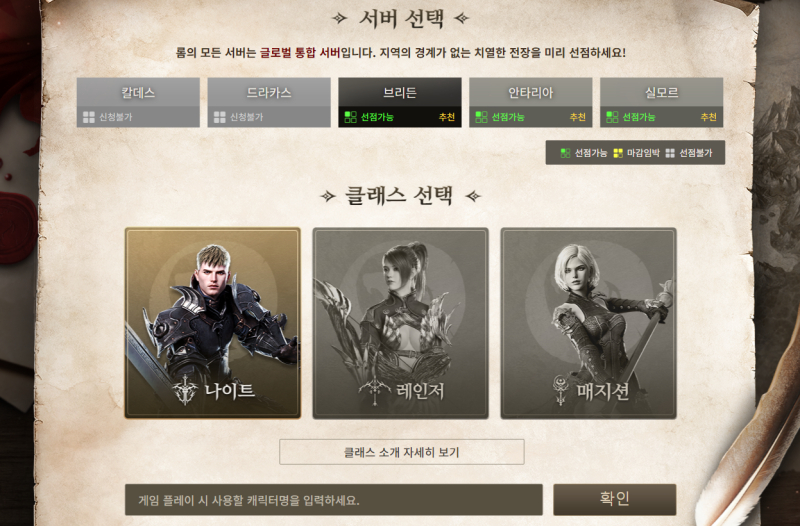Open 클래스 소개 자세히 보기
Image resolution: width=800 pixels, height=526 pixels.
pos(402,452)
